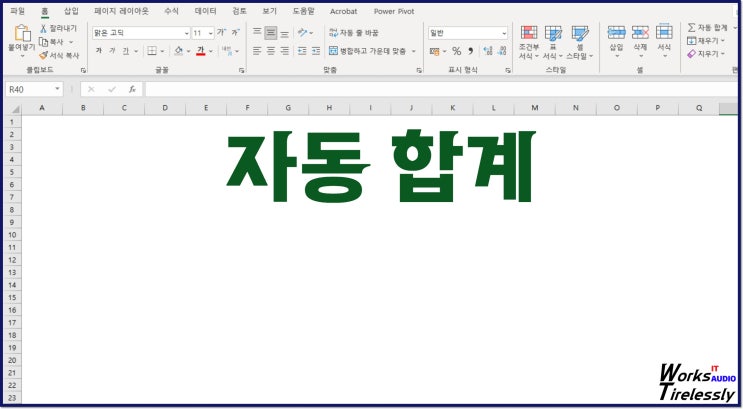Click bottom vertical align icon

284,33
